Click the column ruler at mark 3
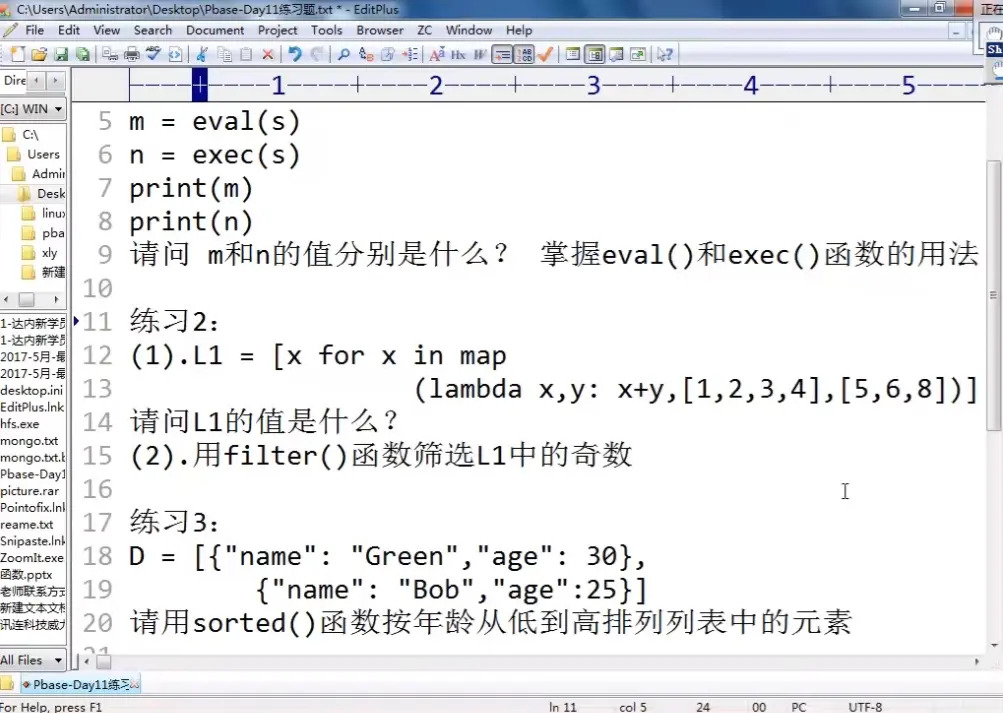Screen dimensions: 1003x713 pos(594,85)
